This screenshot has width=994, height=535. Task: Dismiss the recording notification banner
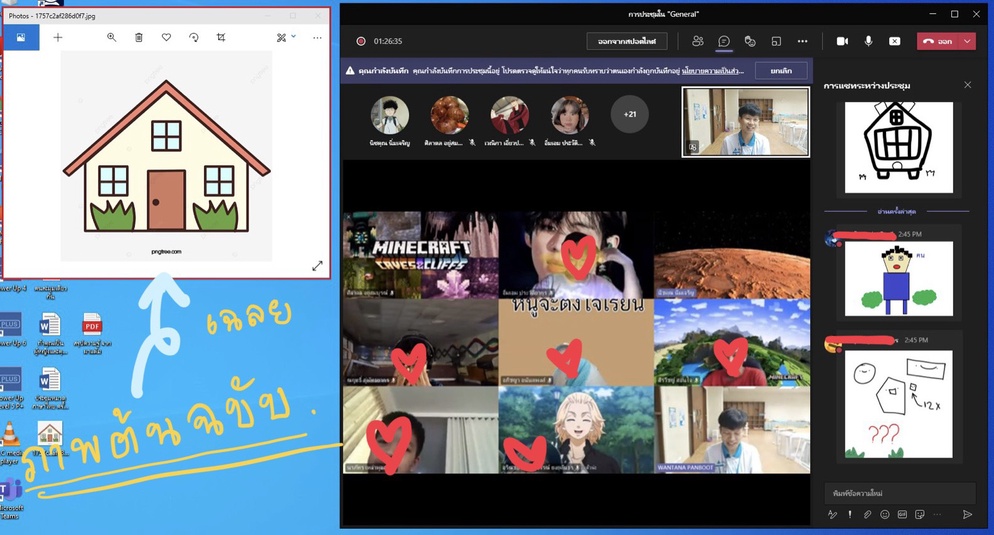(x=781, y=71)
